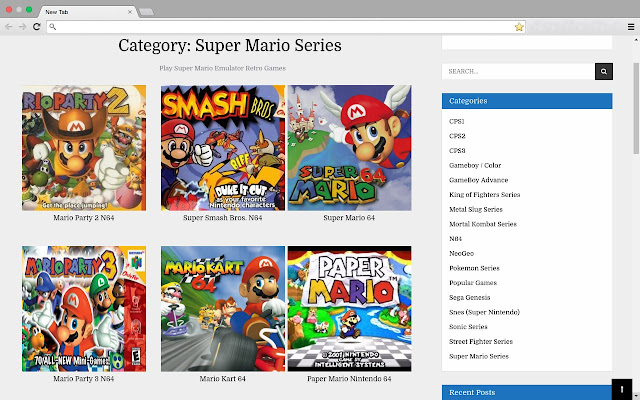Reload the page with refresh icon
The image size is (640, 400).
coord(37,27)
